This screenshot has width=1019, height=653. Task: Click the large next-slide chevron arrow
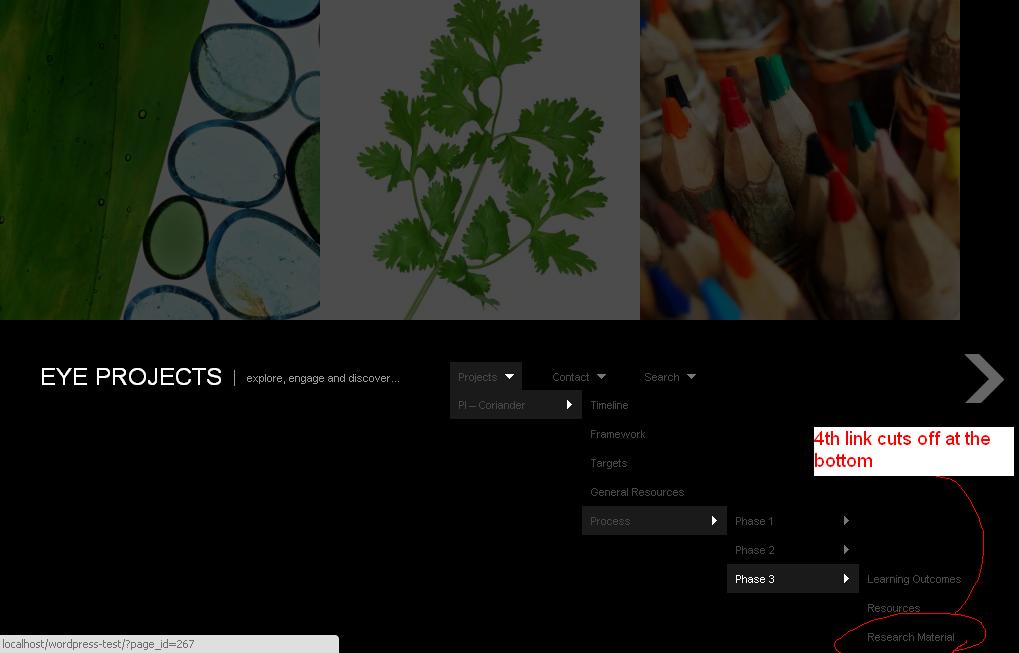(984, 378)
